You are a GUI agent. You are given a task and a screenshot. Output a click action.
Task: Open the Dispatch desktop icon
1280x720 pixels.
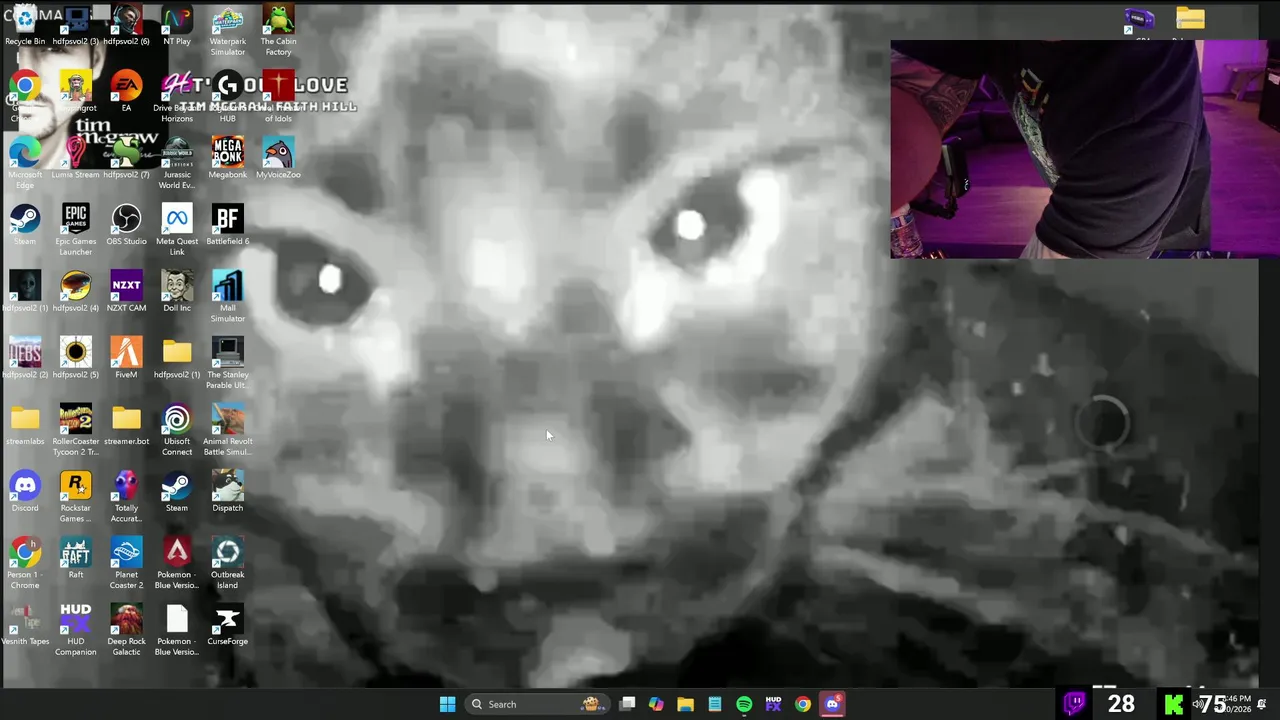tap(227, 492)
